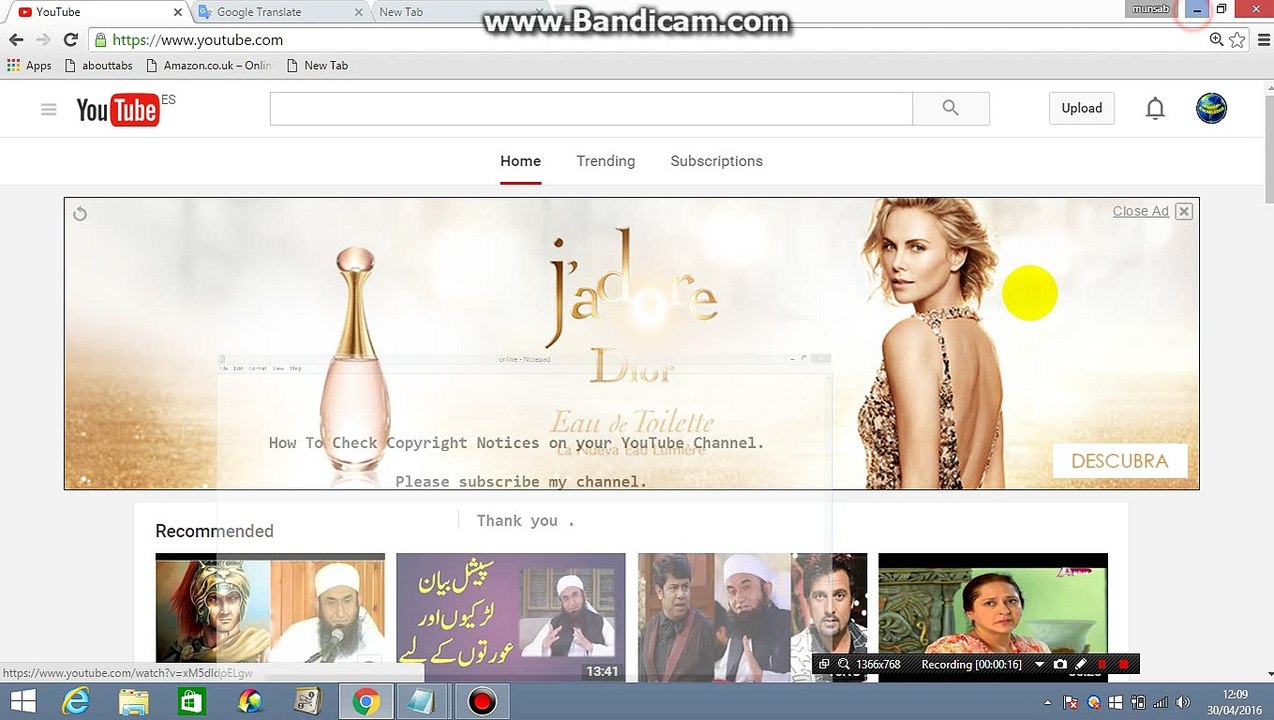This screenshot has height=720, width=1274.
Task: Switch to Notepad in taskbar
Action: [423, 702]
